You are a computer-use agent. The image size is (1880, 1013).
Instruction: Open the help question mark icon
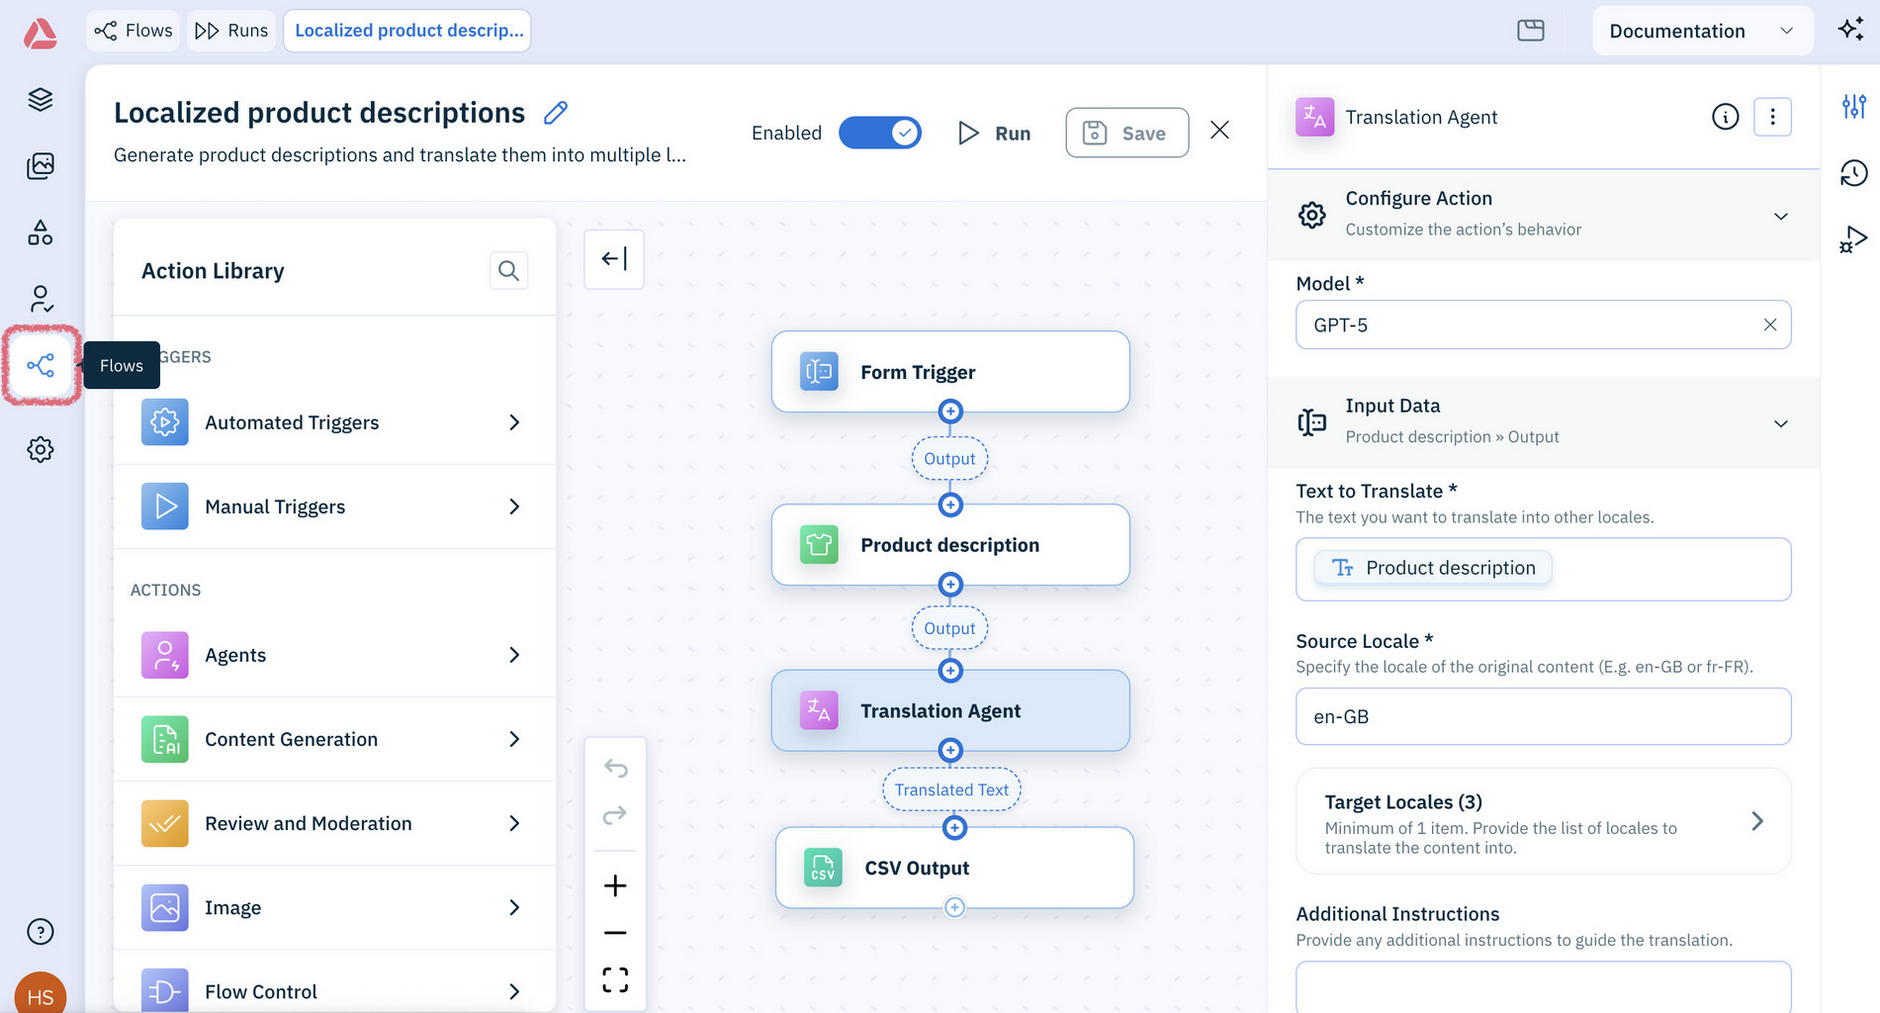[x=40, y=931]
